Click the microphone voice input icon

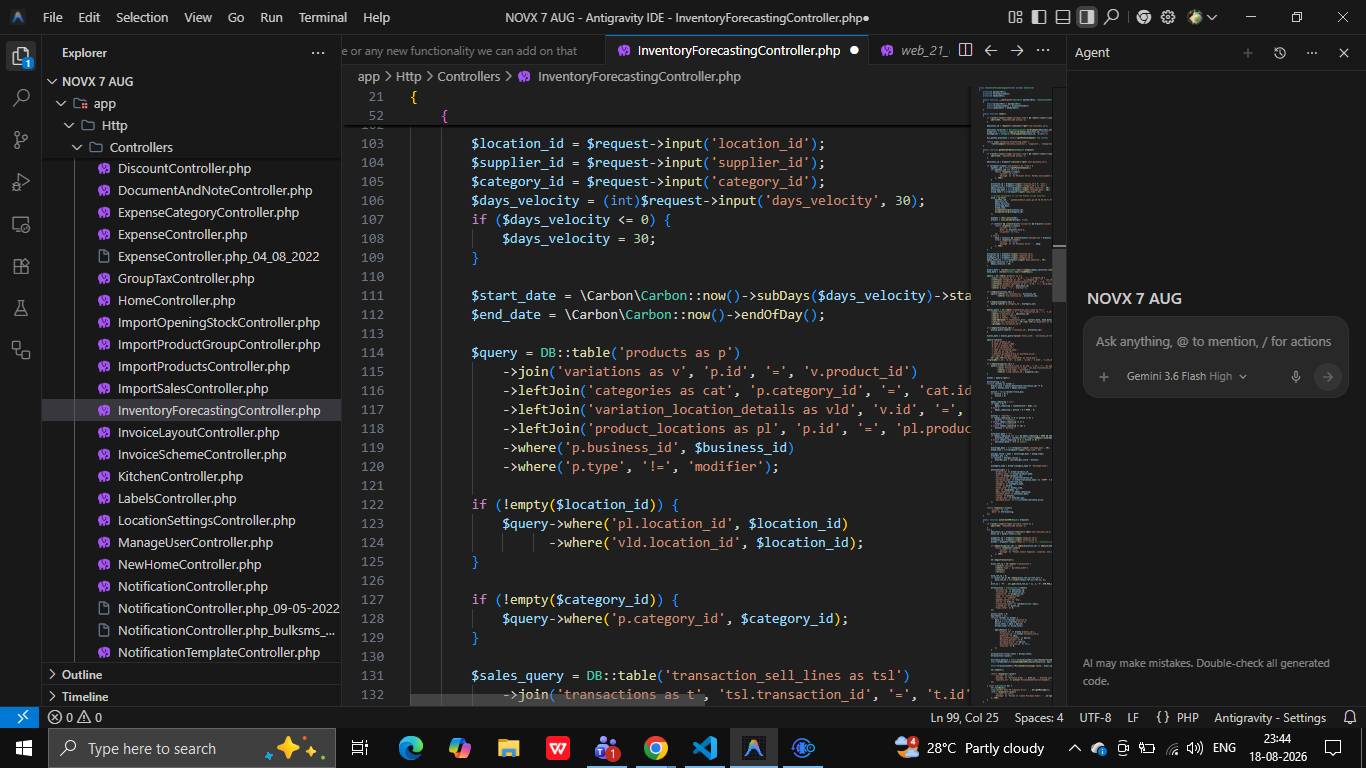1295,377
